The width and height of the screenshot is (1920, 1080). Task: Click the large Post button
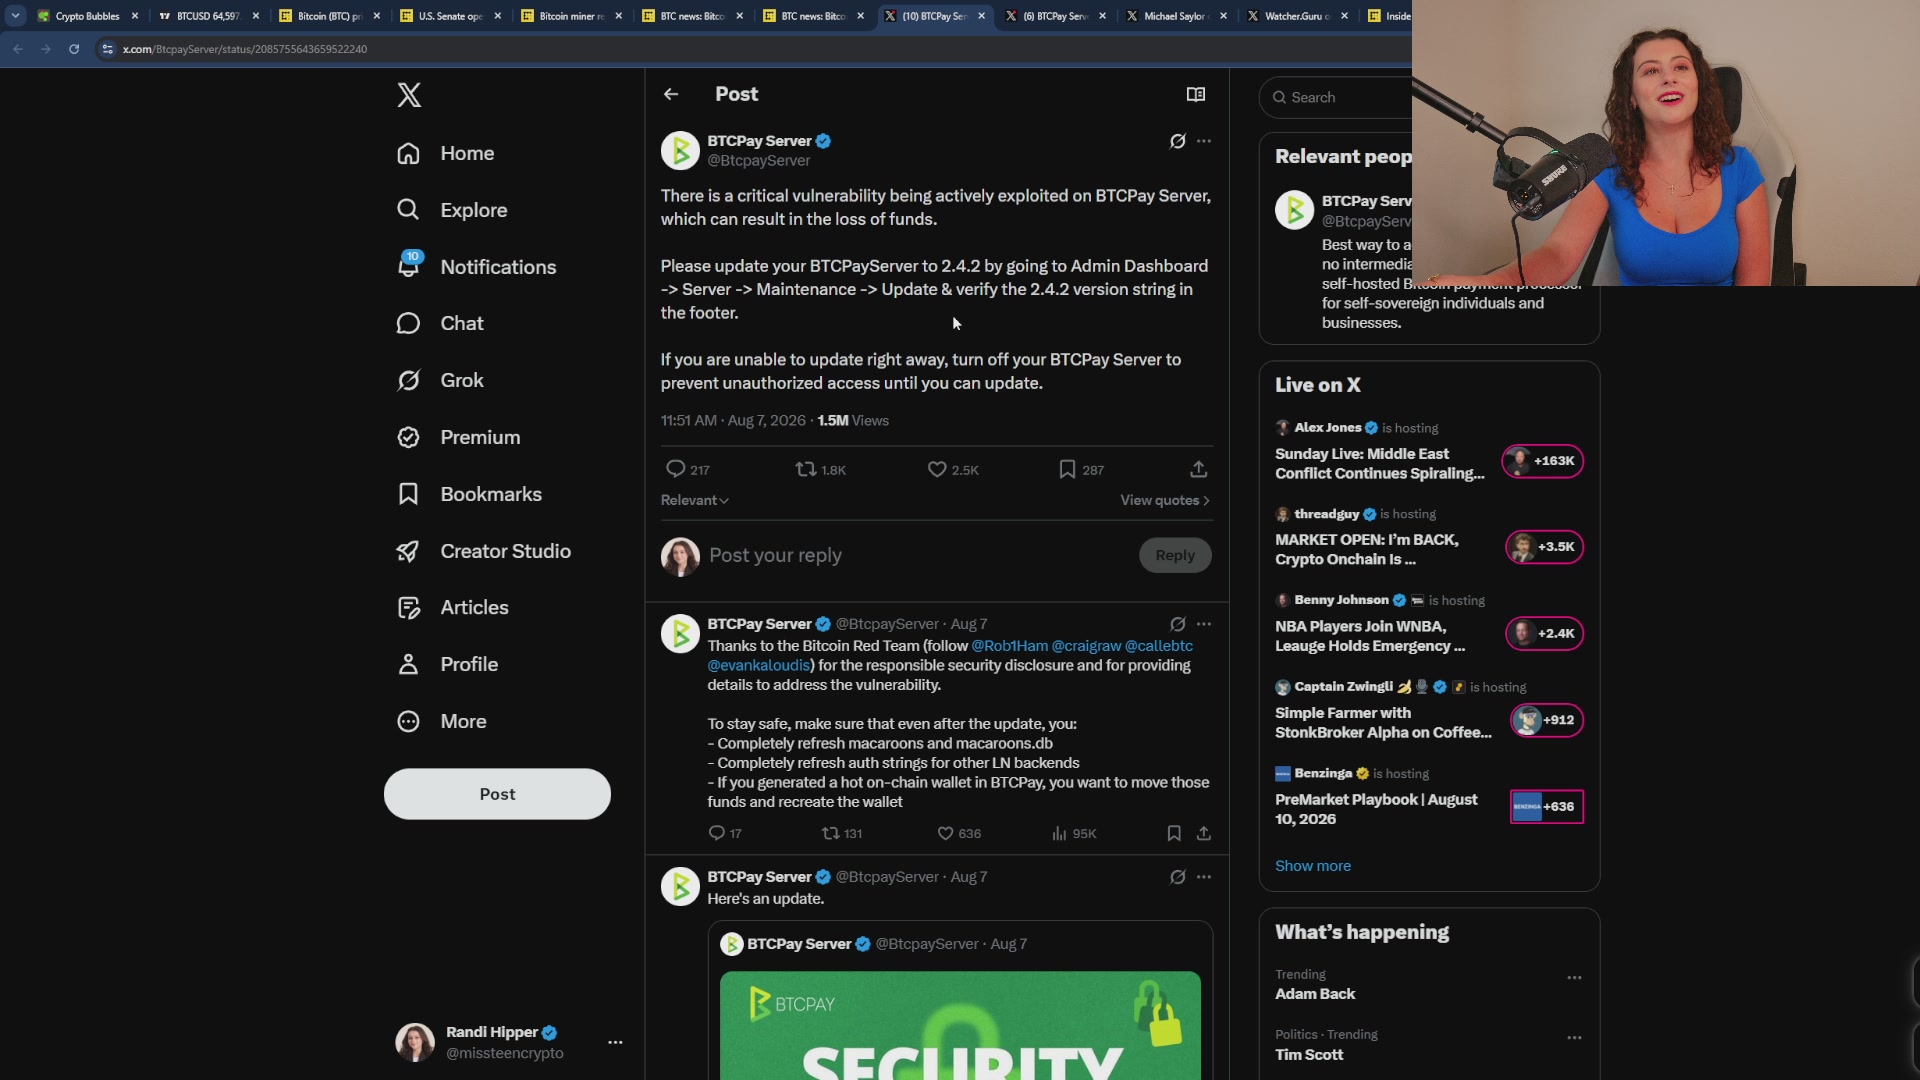497,794
